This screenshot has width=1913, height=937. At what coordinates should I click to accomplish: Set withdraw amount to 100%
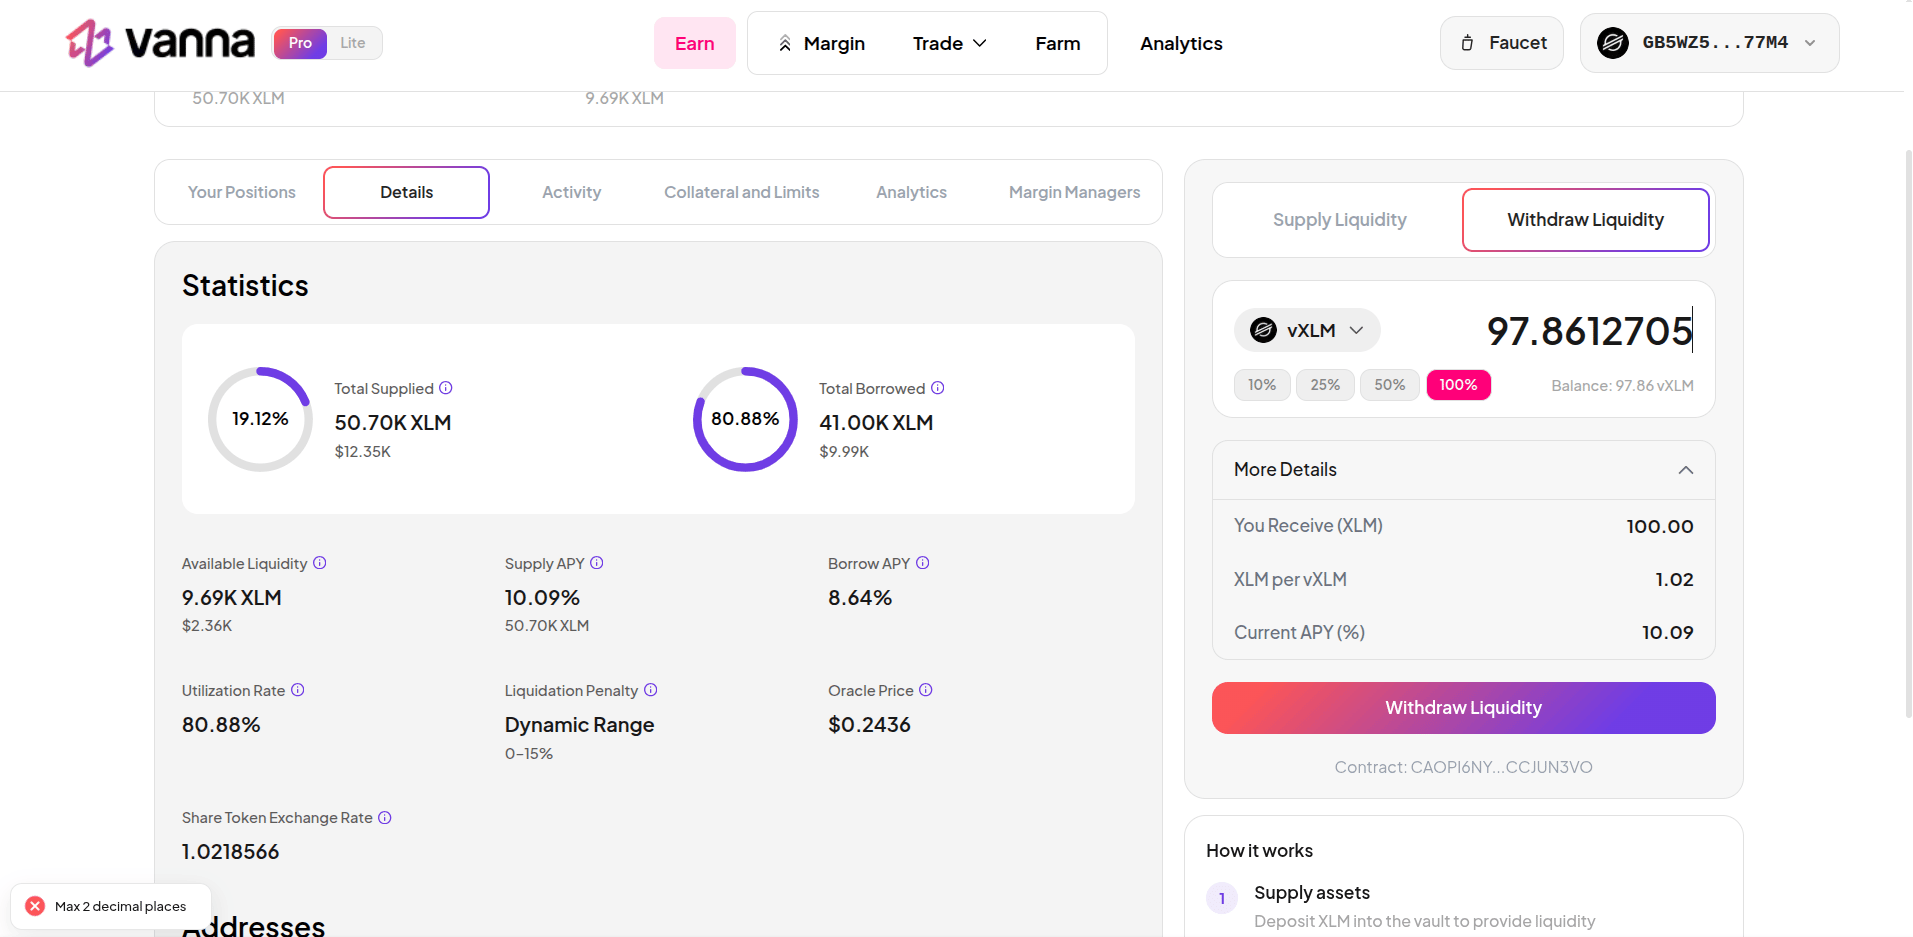click(1458, 385)
